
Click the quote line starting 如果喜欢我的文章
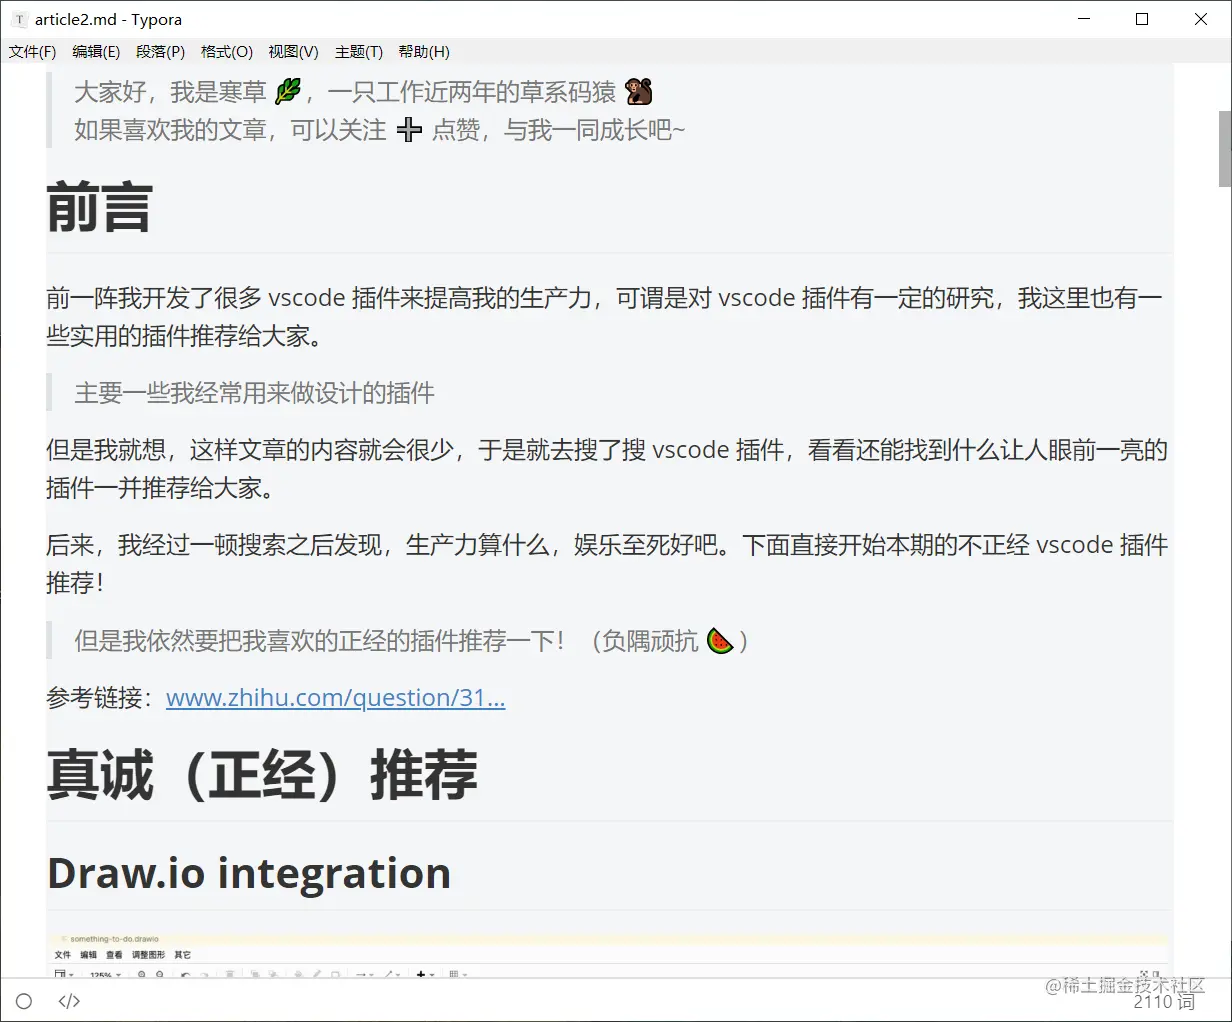point(380,130)
